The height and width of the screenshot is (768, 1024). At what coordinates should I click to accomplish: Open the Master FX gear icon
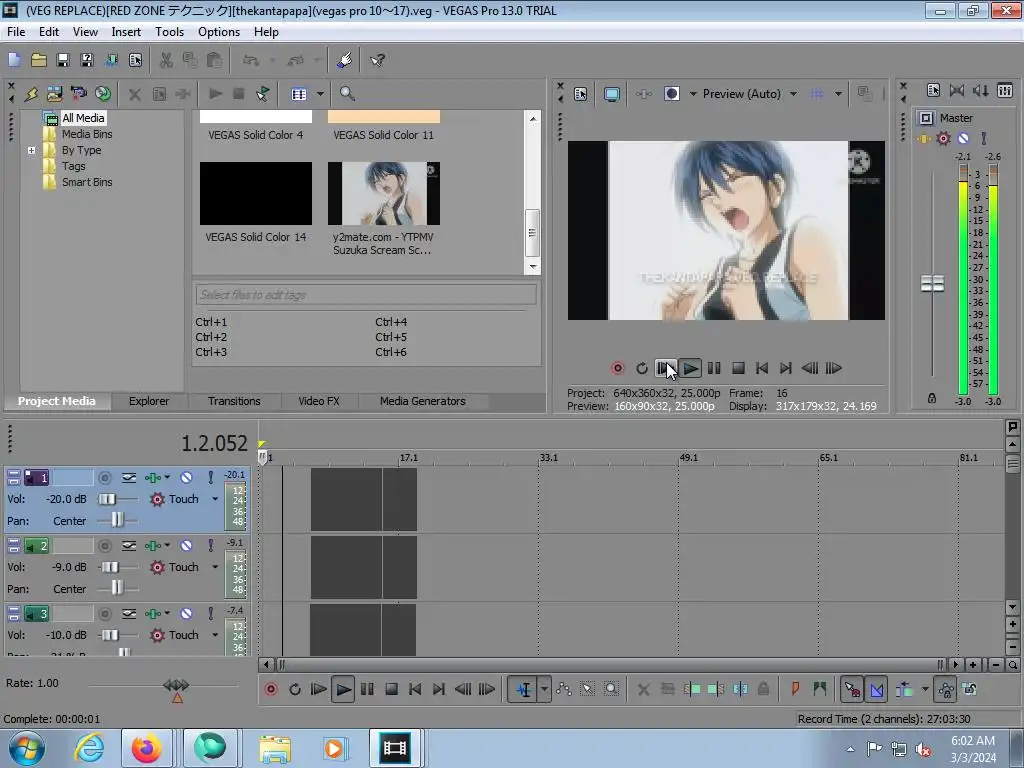[x=943, y=138]
